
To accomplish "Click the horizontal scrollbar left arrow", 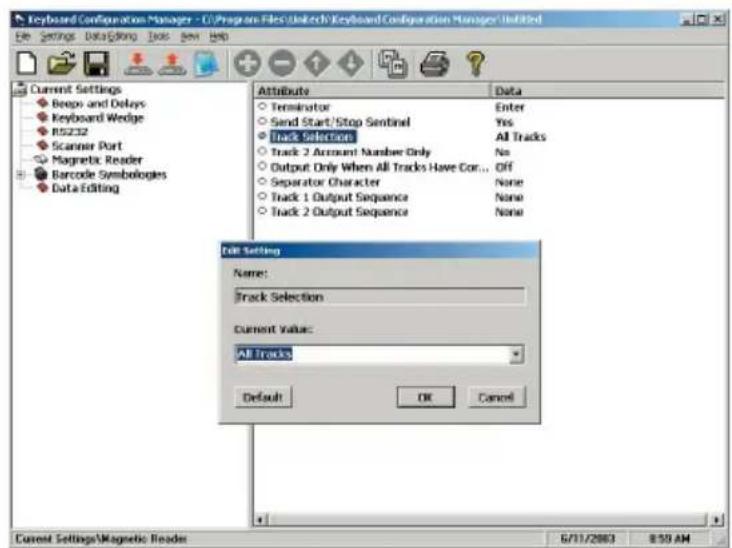I will coord(261,519).
